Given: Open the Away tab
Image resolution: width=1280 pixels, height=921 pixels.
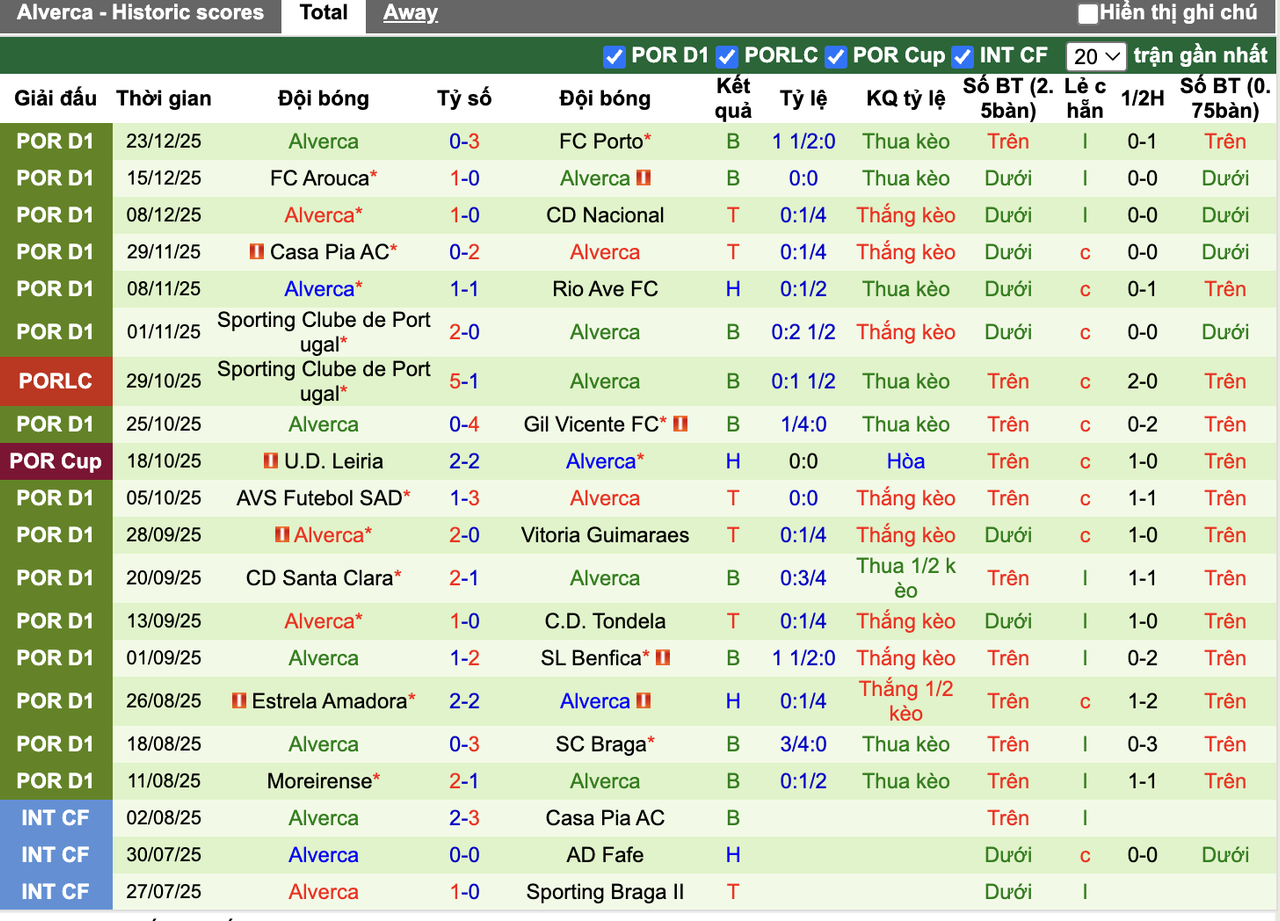Looking at the screenshot, I should tap(410, 13).
